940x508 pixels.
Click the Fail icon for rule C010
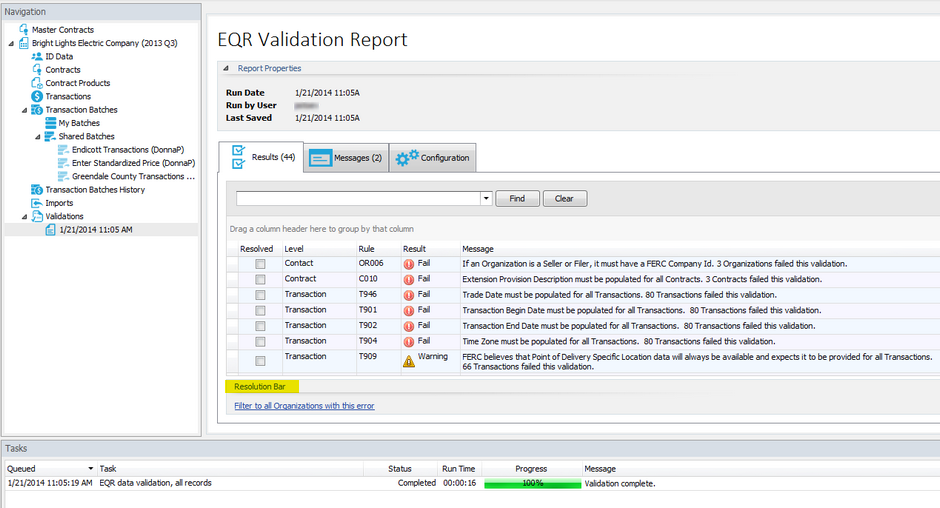[x=409, y=279]
